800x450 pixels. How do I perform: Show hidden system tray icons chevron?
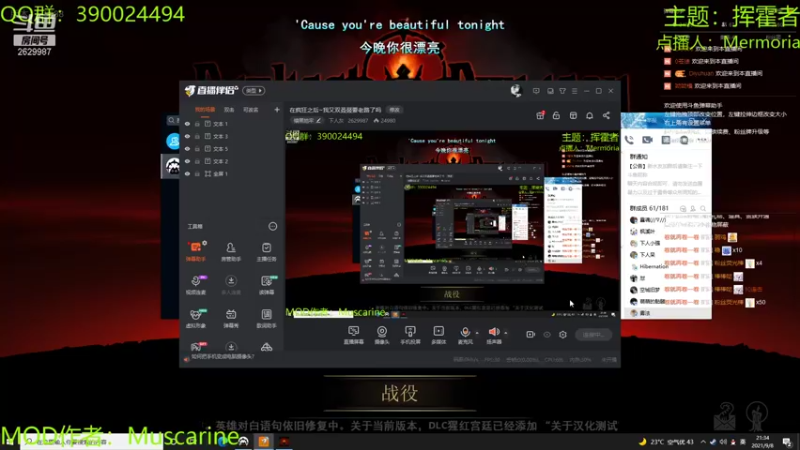pyautogui.click(x=703, y=442)
